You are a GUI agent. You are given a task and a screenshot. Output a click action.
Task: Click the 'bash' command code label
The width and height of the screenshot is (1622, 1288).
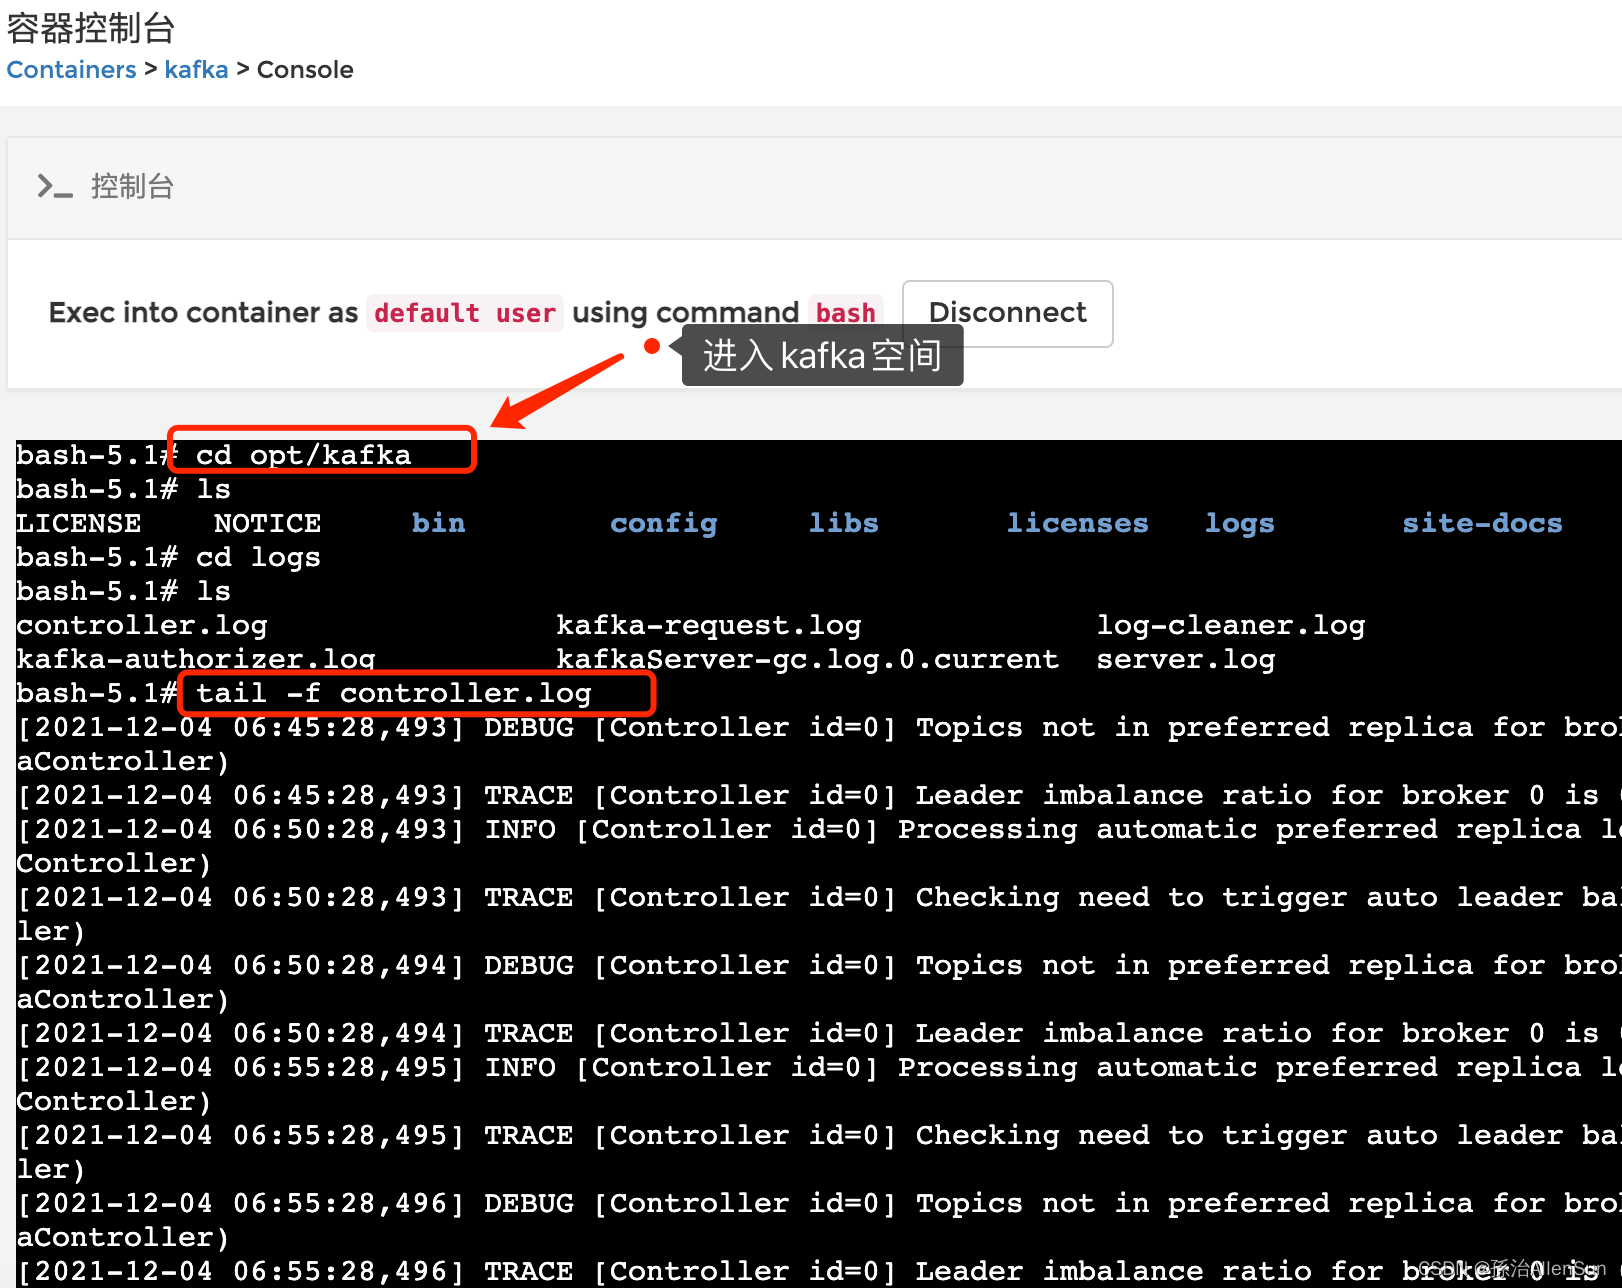click(845, 313)
